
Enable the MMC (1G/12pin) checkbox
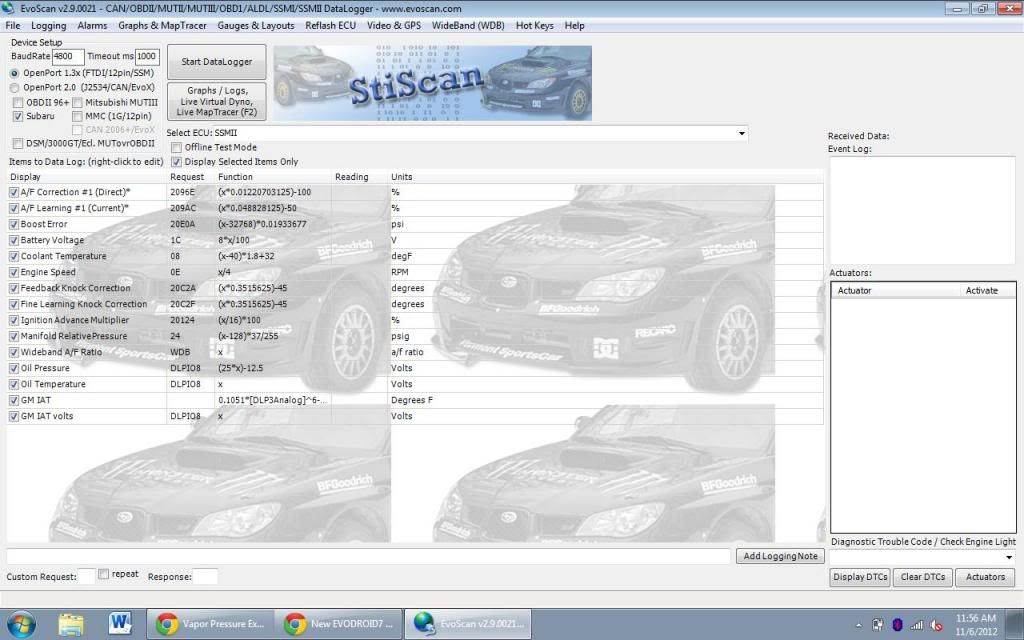(77, 116)
